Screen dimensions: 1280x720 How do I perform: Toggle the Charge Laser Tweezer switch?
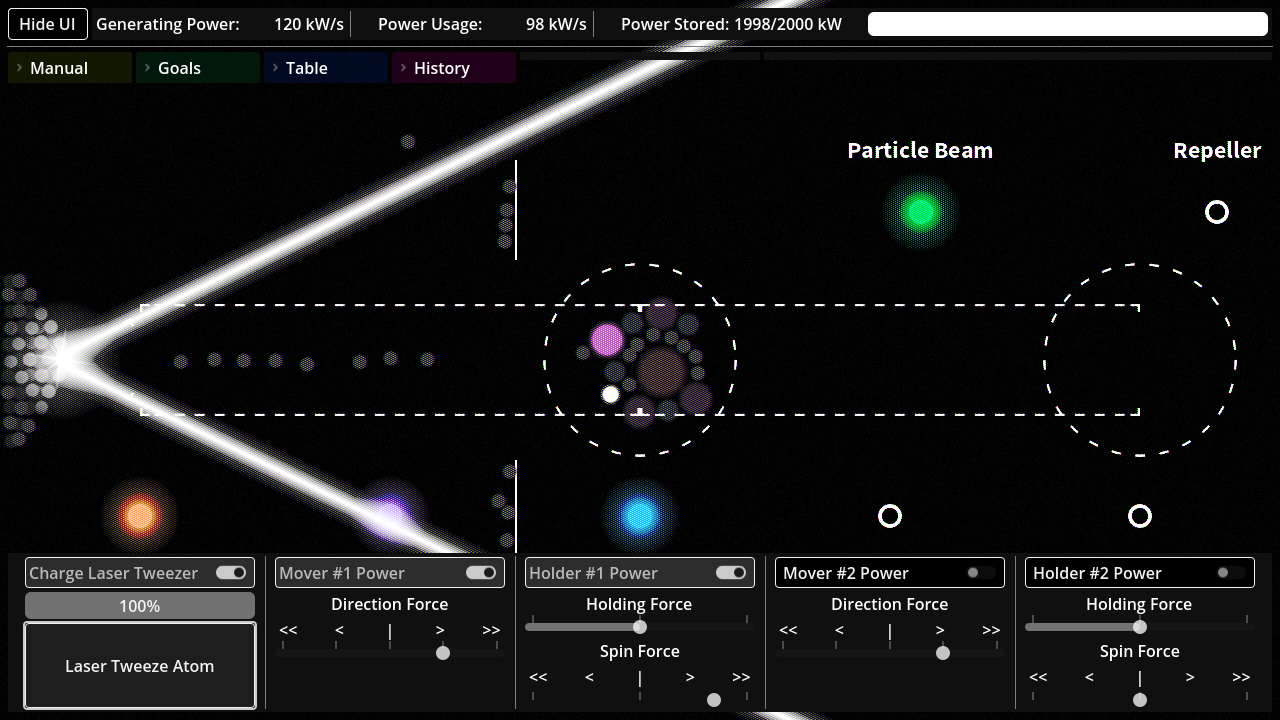(231, 573)
